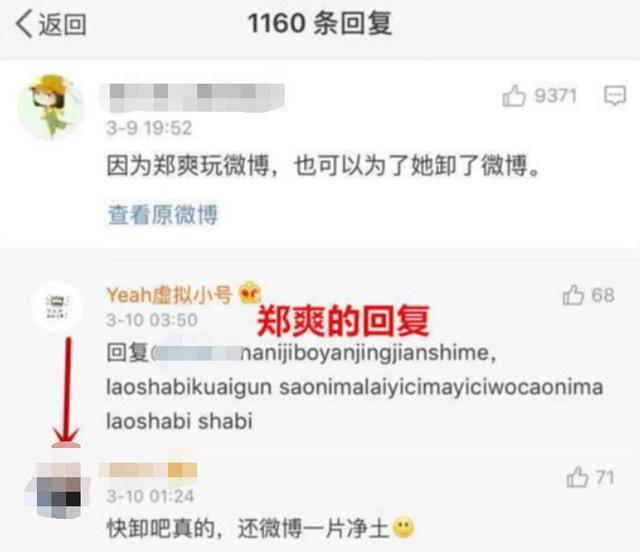This screenshot has height=552, width=640.
Task: Tap the smiley emoji ending the bottom reply
Action: [x=403, y=528]
